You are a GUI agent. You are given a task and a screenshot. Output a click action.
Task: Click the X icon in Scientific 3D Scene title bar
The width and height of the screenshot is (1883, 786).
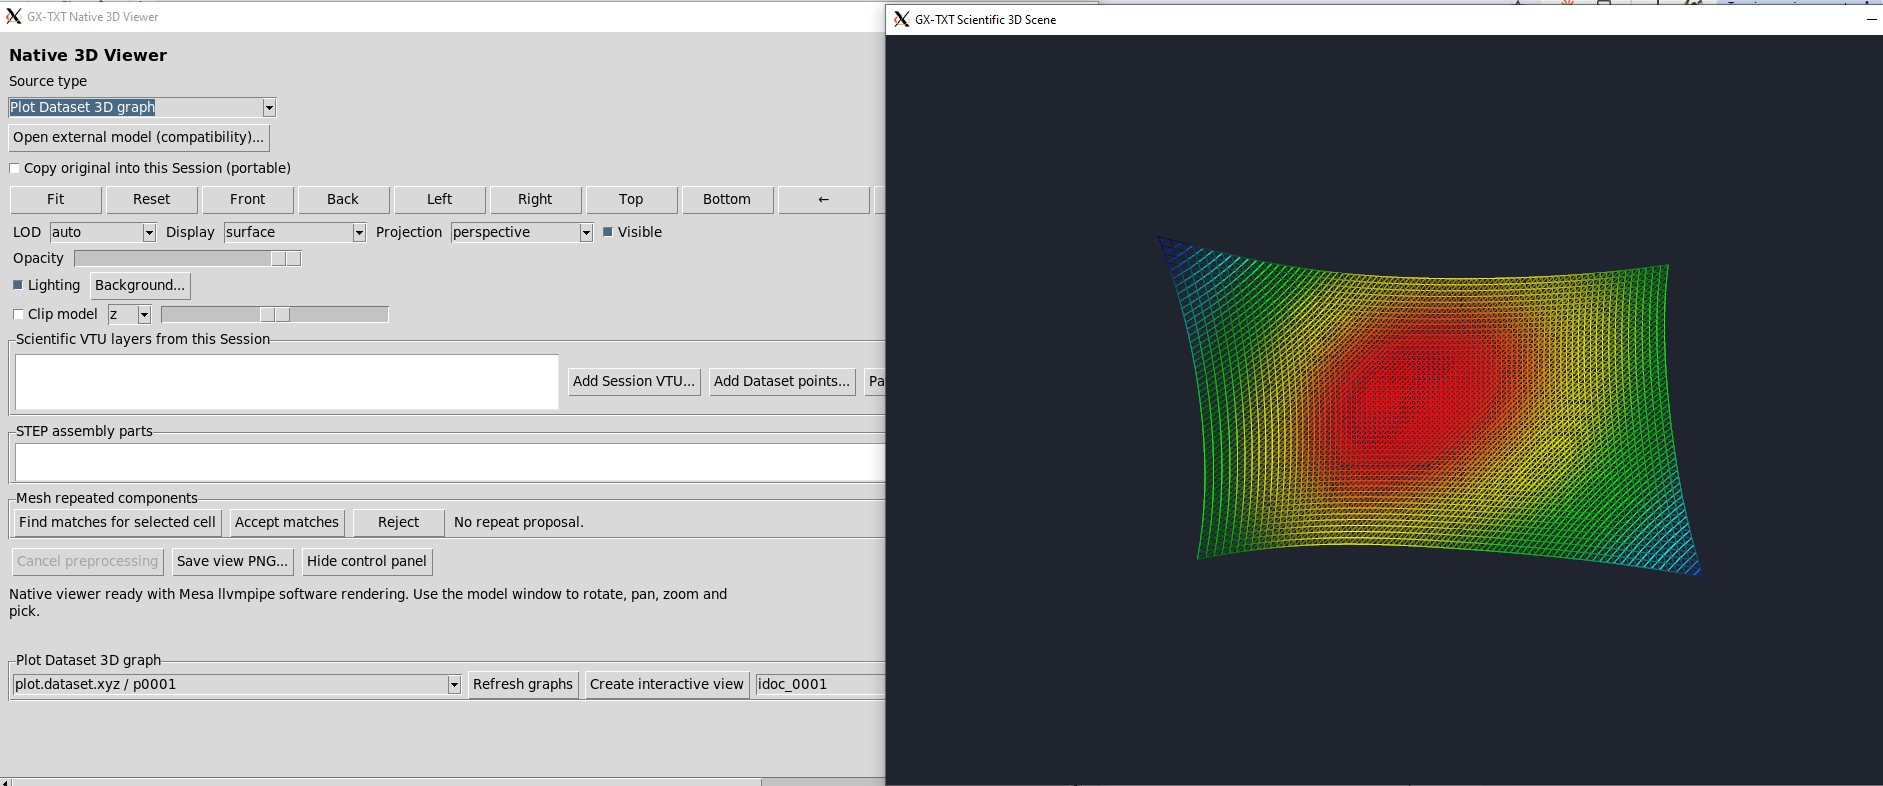pos(901,19)
